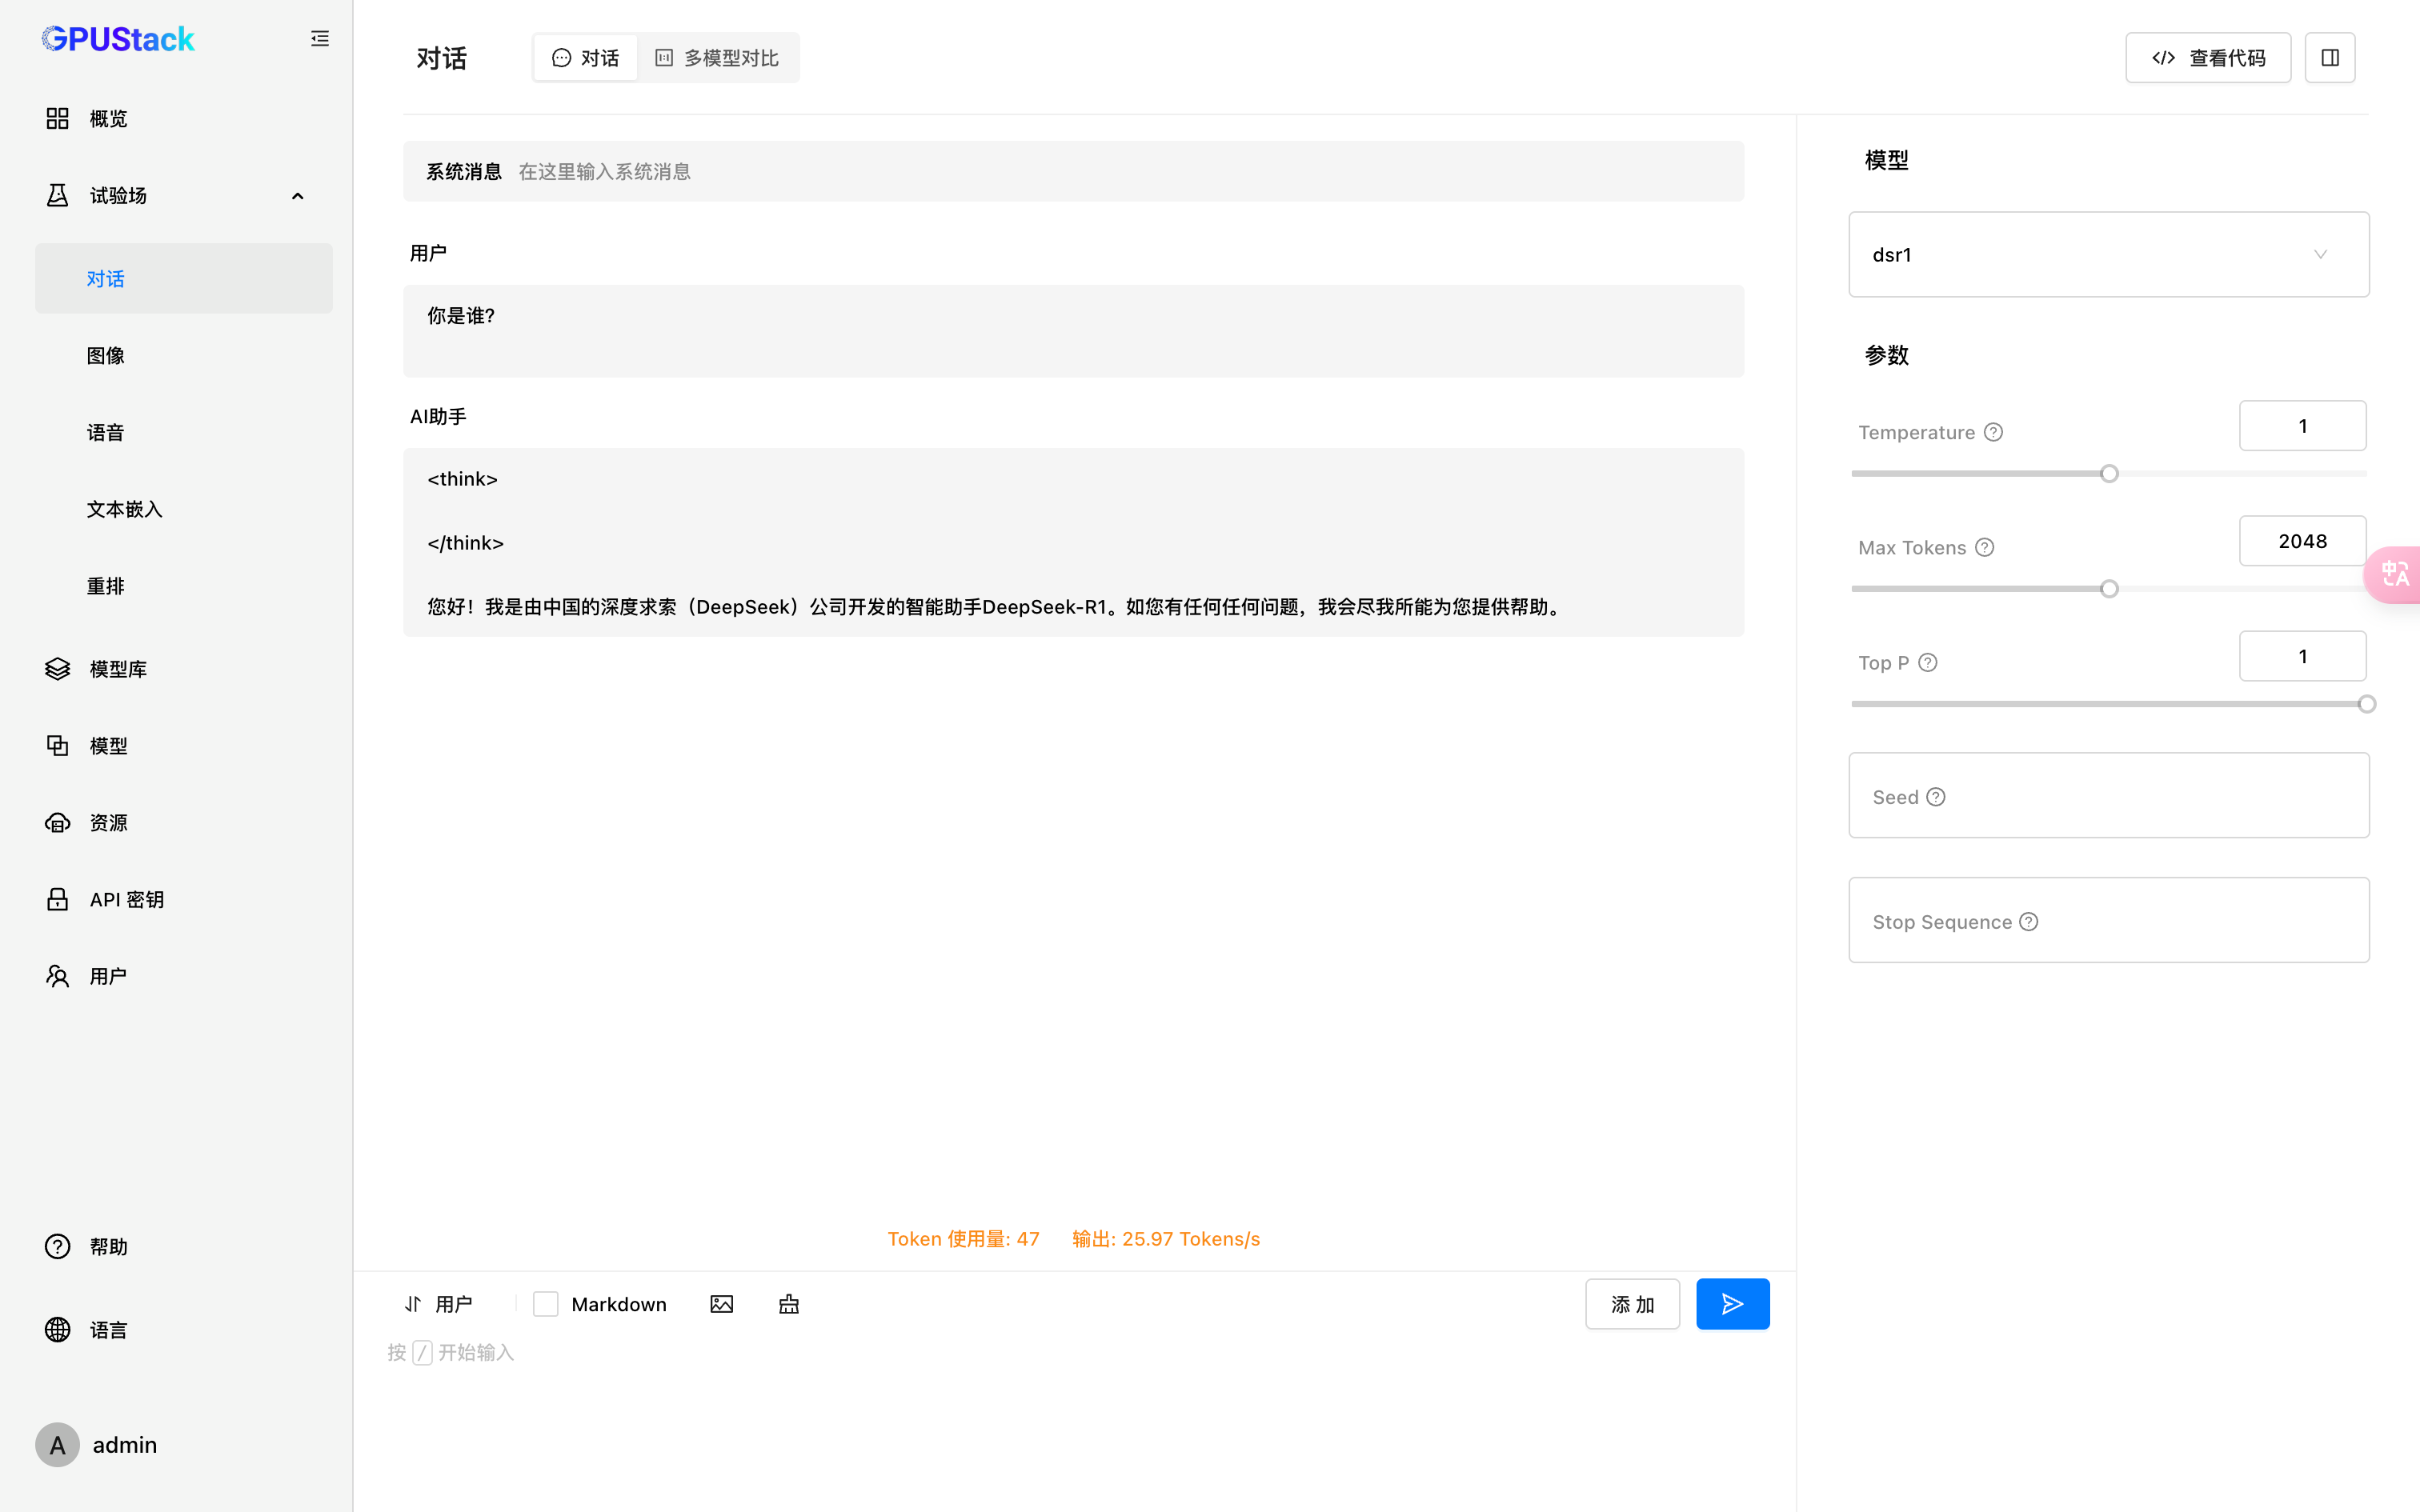The width and height of the screenshot is (2420, 1512).
Task: Click the admin avatar
Action: tap(58, 1445)
